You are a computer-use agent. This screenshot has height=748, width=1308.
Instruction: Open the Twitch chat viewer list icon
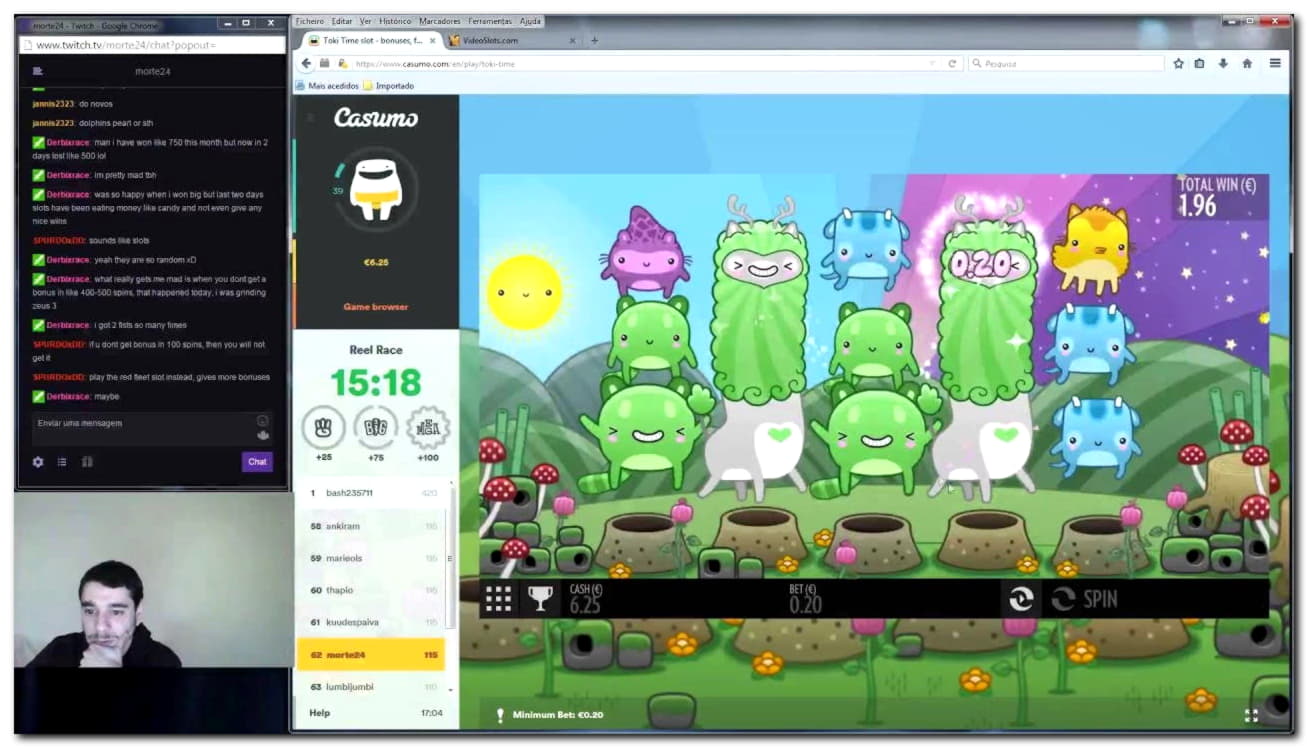[38, 72]
